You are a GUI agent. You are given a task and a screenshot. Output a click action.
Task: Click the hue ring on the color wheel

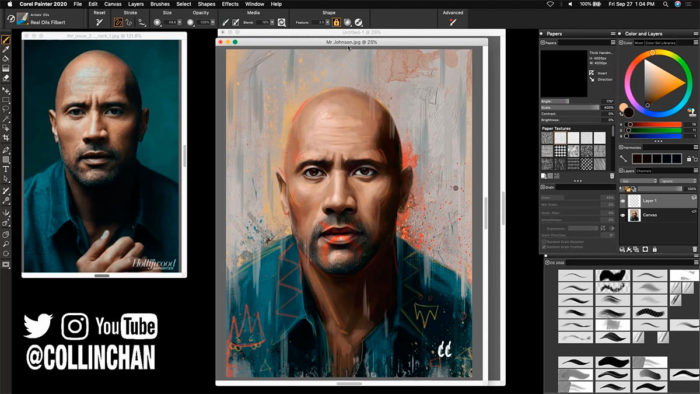pos(658,83)
